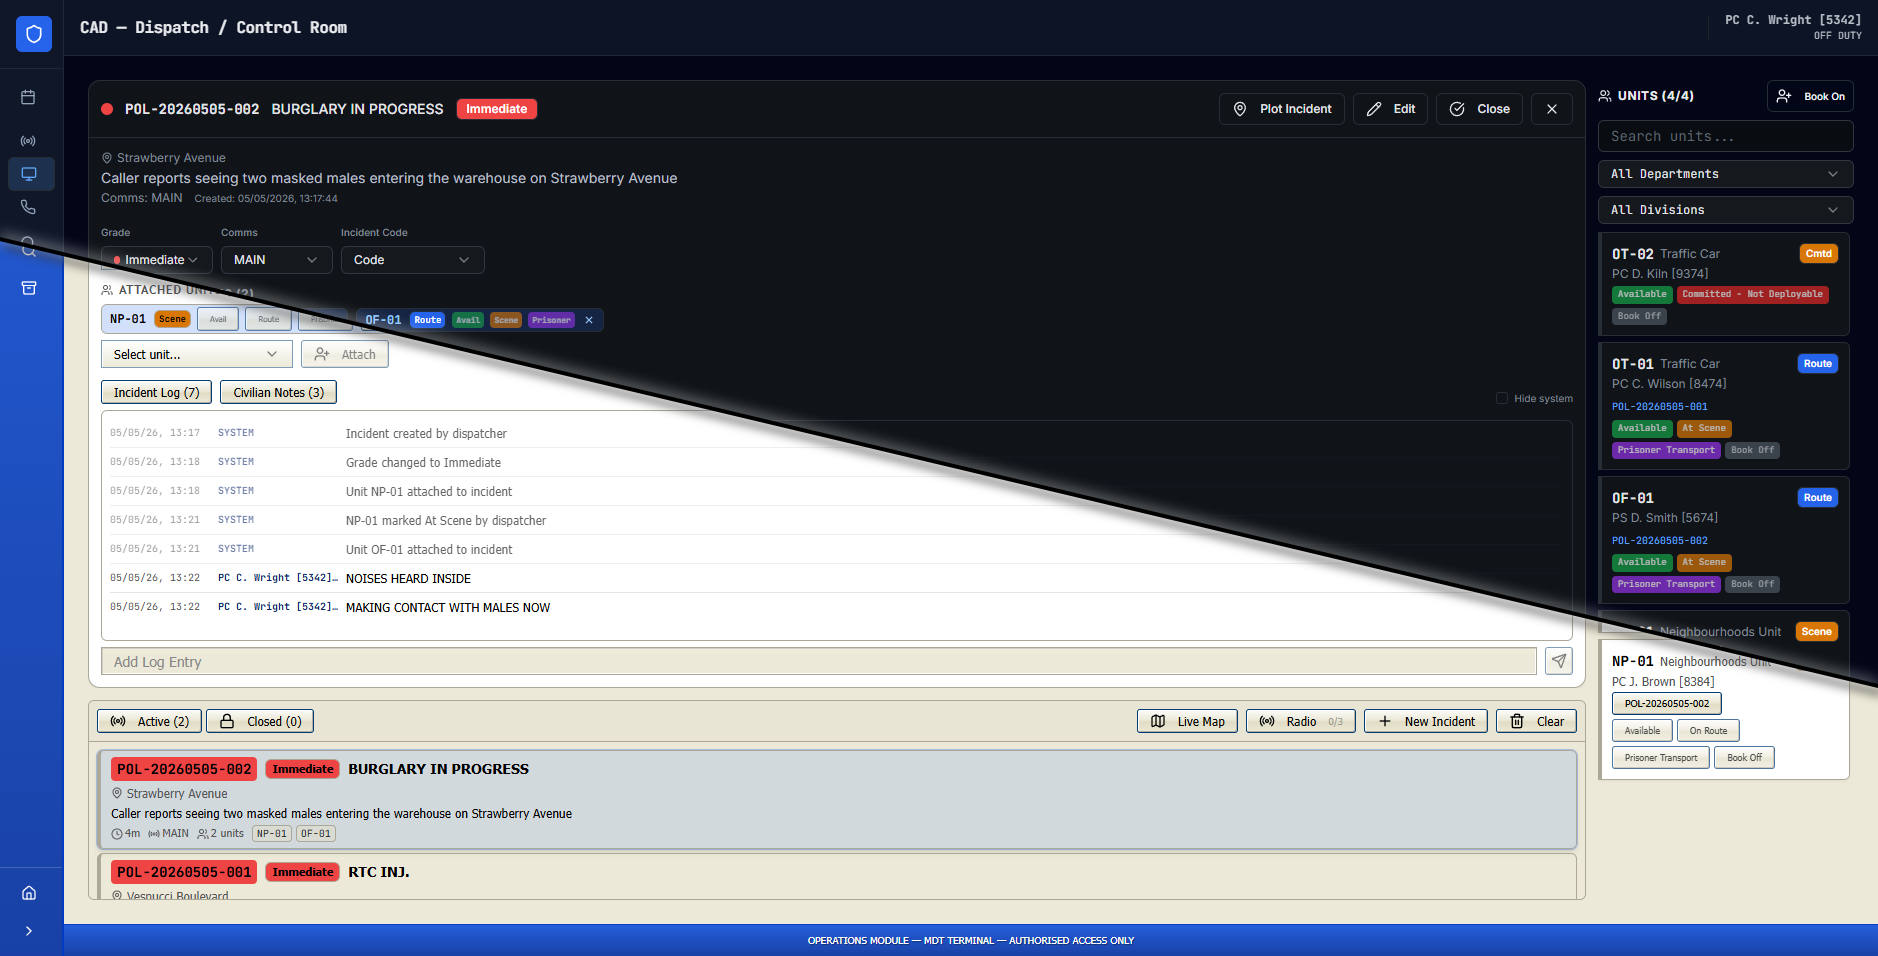The height and width of the screenshot is (956, 1878).
Task: Open the All Divisions filter dropdown
Action: (x=1726, y=210)
